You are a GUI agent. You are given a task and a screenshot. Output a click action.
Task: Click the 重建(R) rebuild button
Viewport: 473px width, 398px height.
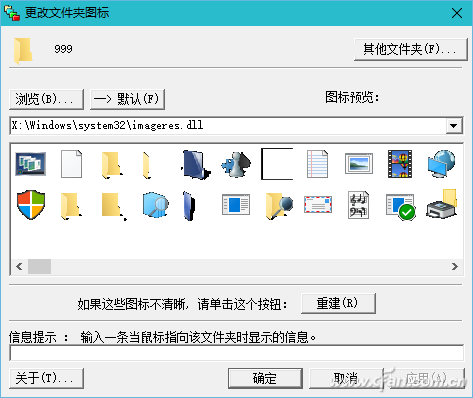[x=338, y=303]
